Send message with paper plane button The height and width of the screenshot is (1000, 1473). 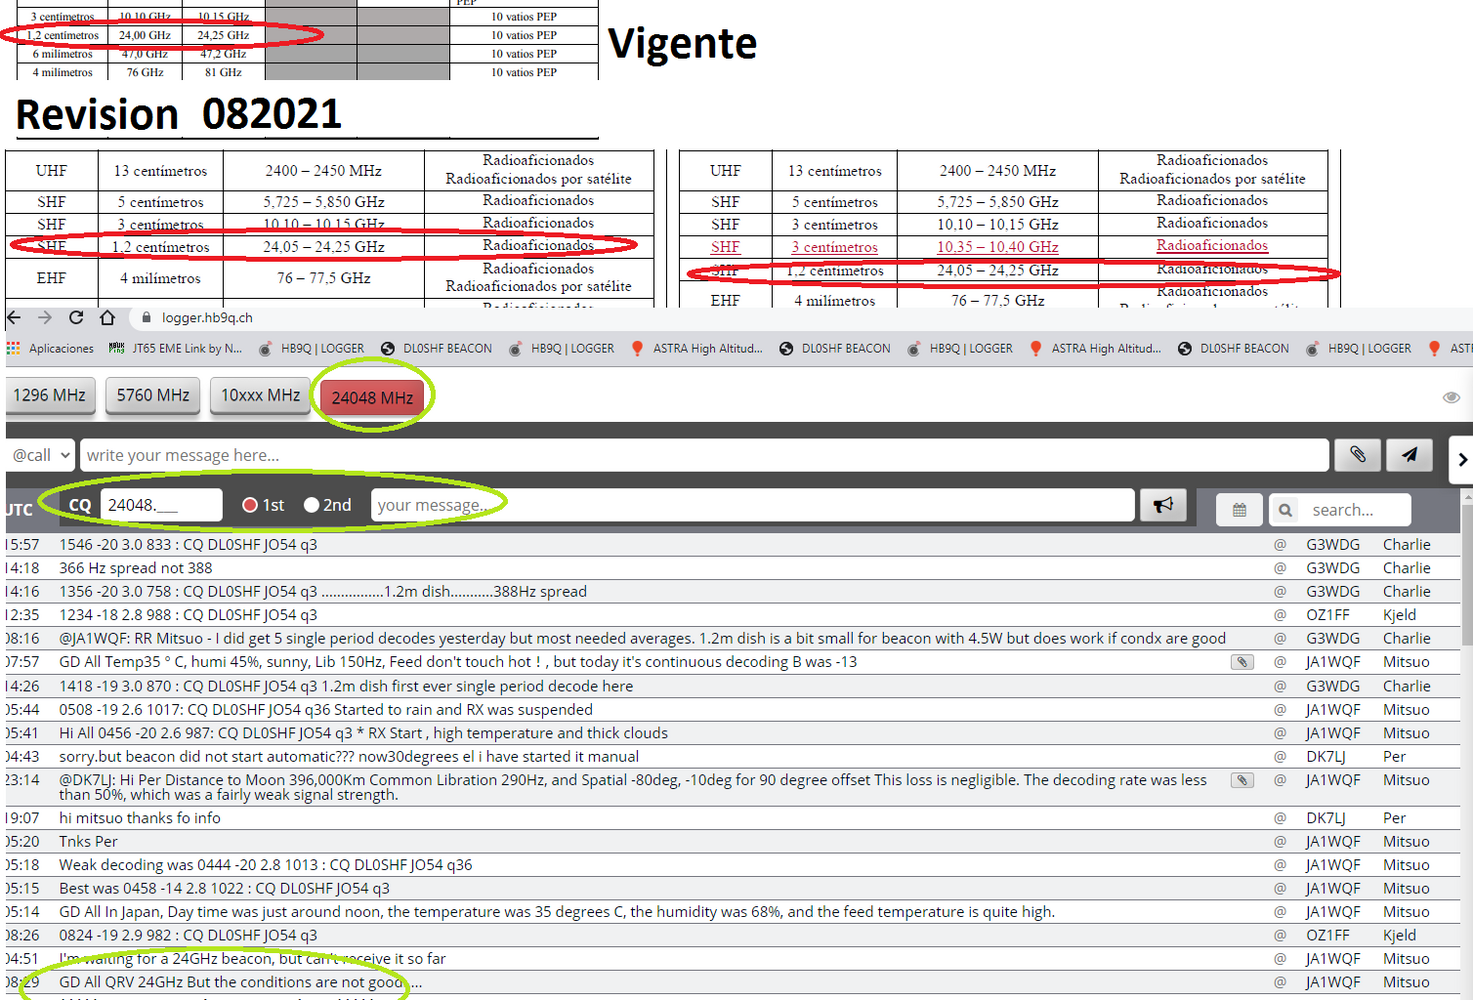click(1409, 455)
